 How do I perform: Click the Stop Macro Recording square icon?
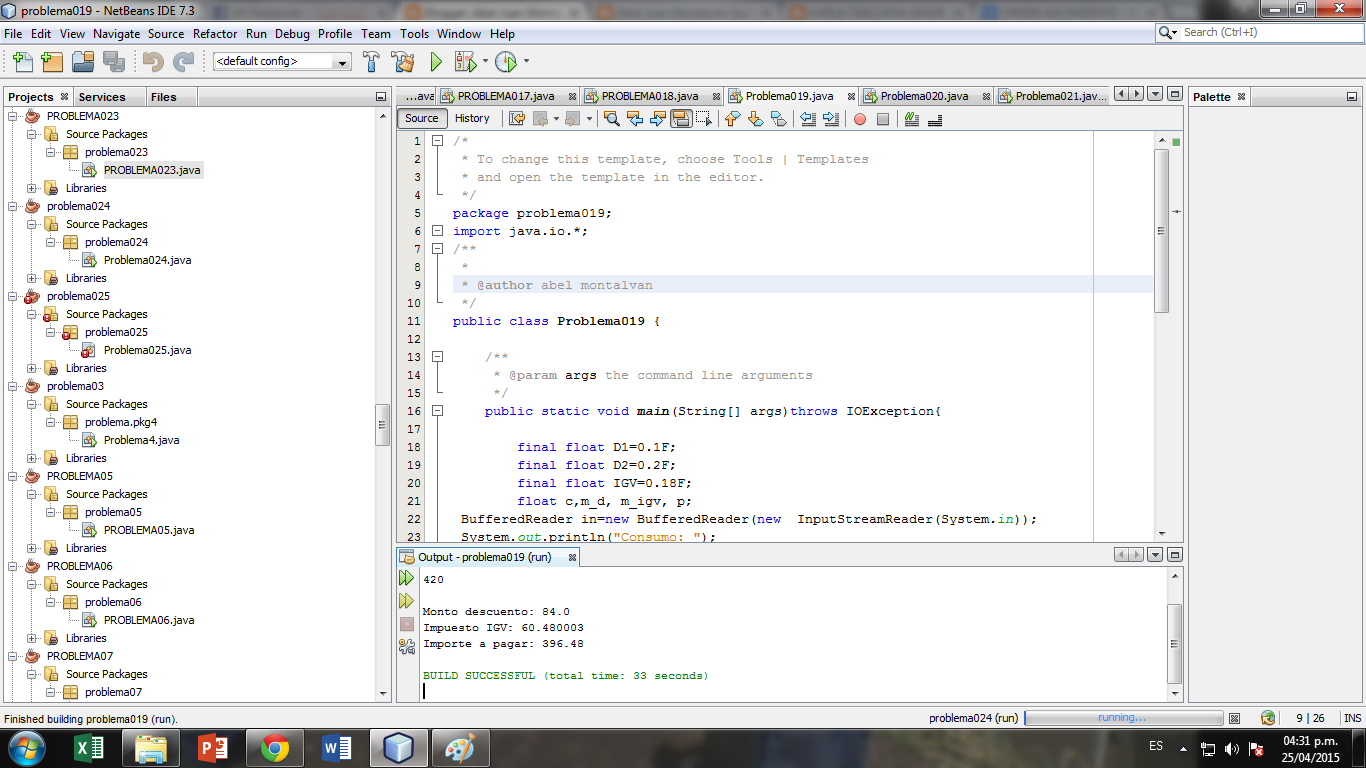[882, 119]
